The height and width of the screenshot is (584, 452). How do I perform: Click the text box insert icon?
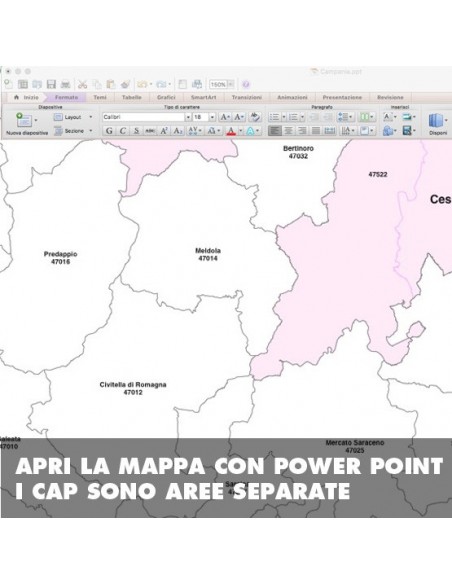pos(389,117)
